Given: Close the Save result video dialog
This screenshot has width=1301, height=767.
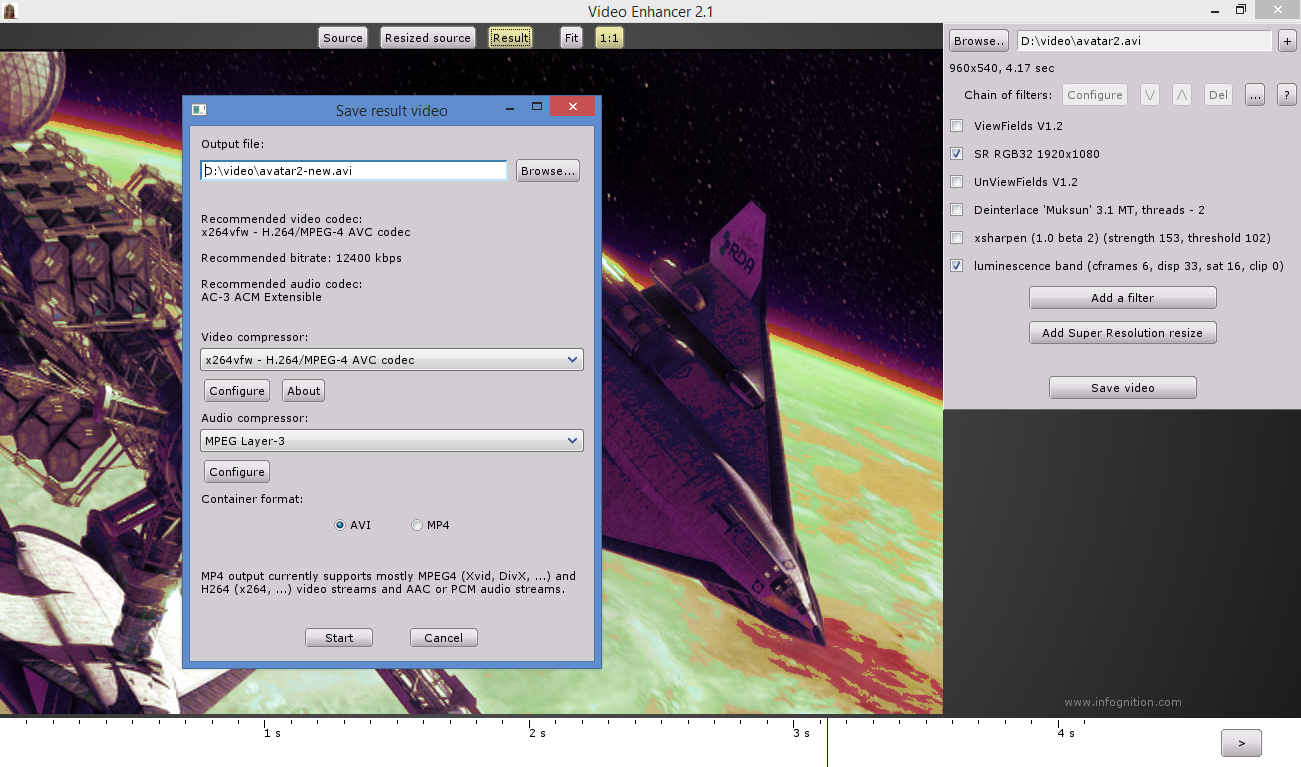Looking at the screenshot, I should [572, 106].
